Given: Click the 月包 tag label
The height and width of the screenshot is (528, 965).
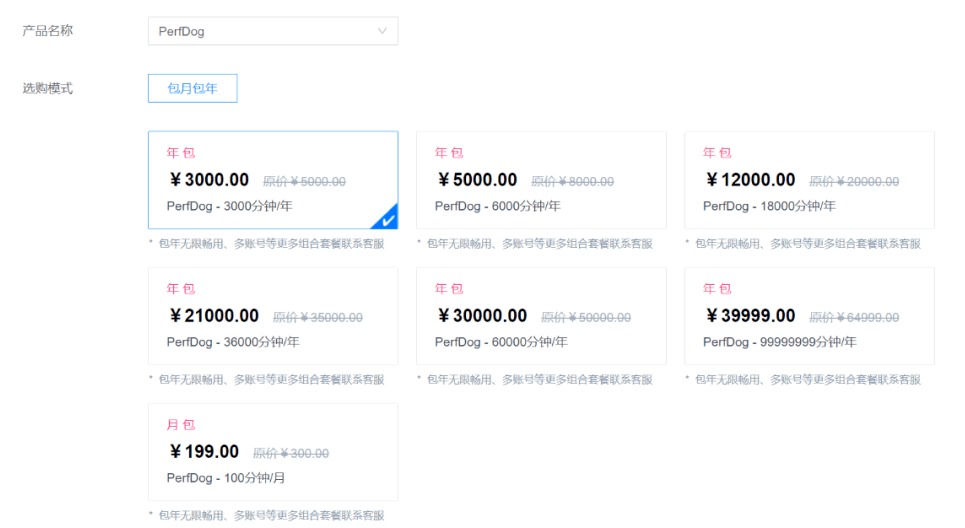Looking at the screenshot, I should [x=181, y=425].
